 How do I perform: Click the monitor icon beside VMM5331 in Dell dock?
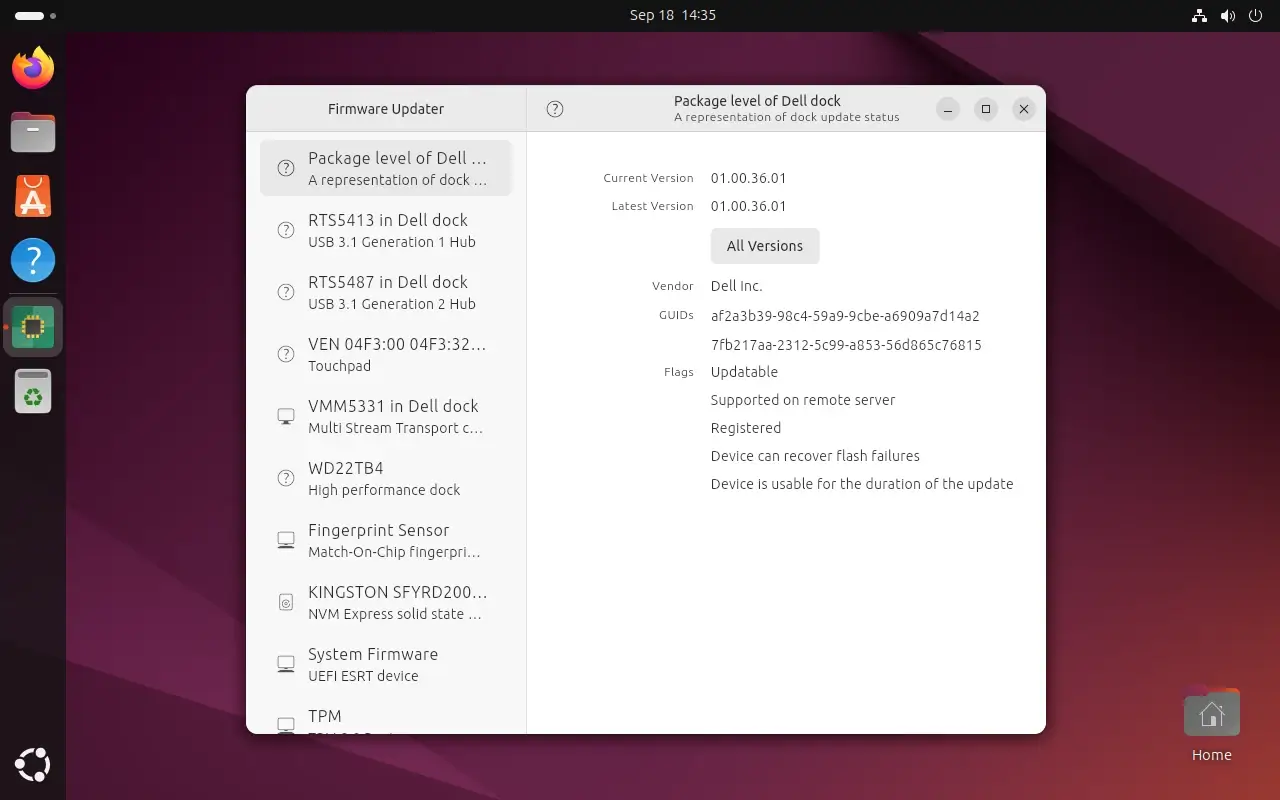(x=286, y=416)
